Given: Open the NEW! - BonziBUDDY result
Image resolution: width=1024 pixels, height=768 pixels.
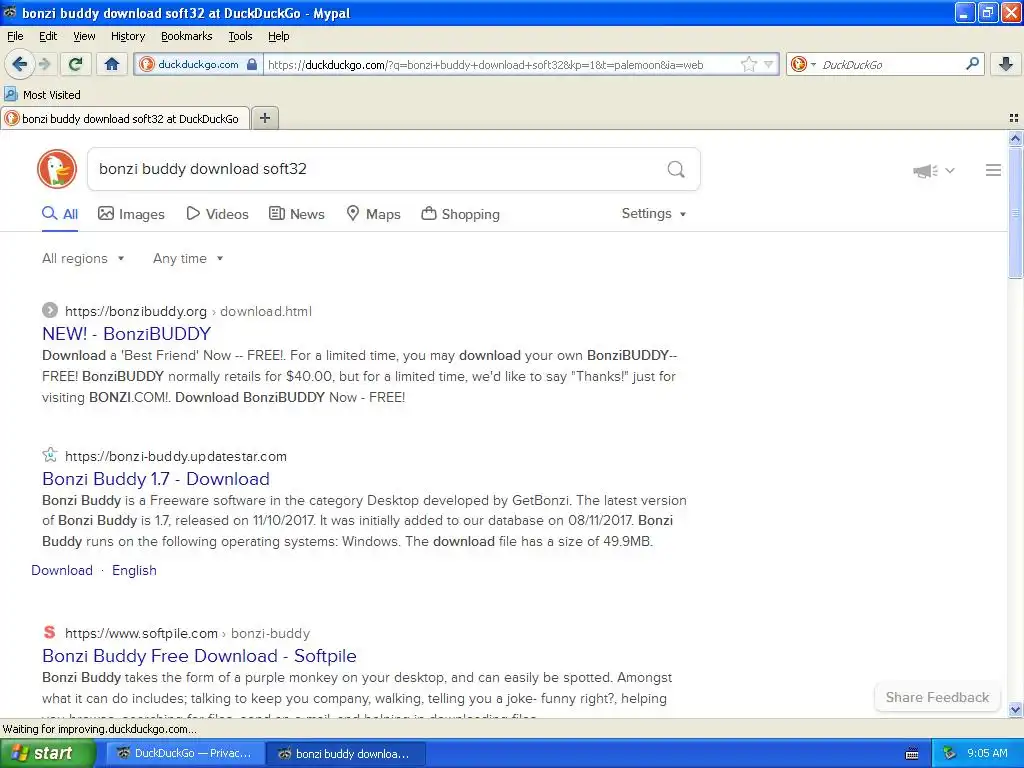Looking at the screenshot, I should 127,334.
